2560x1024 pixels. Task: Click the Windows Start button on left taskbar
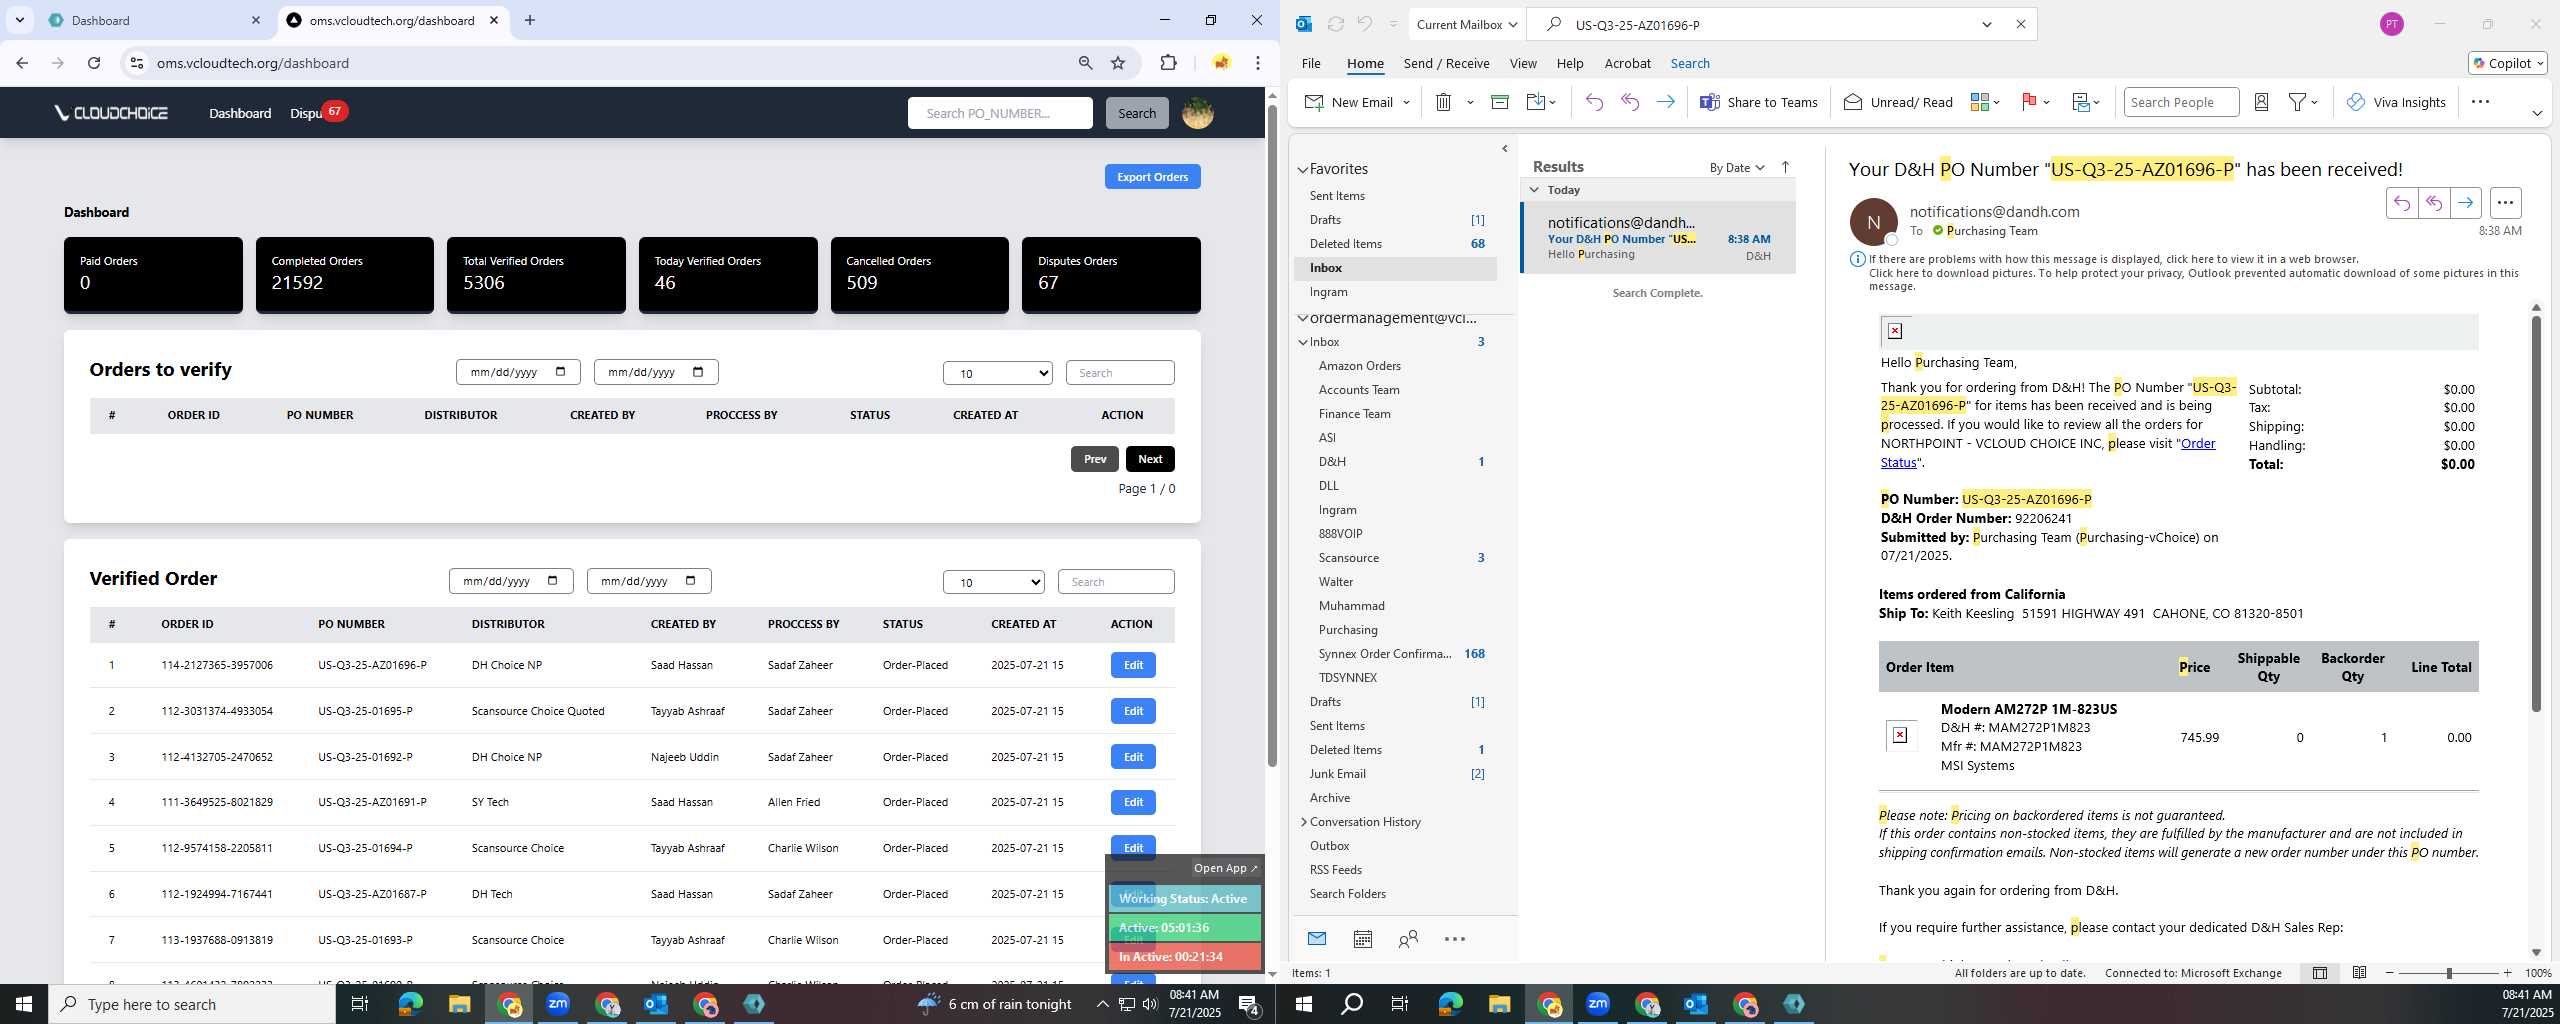coord(24,1004)
